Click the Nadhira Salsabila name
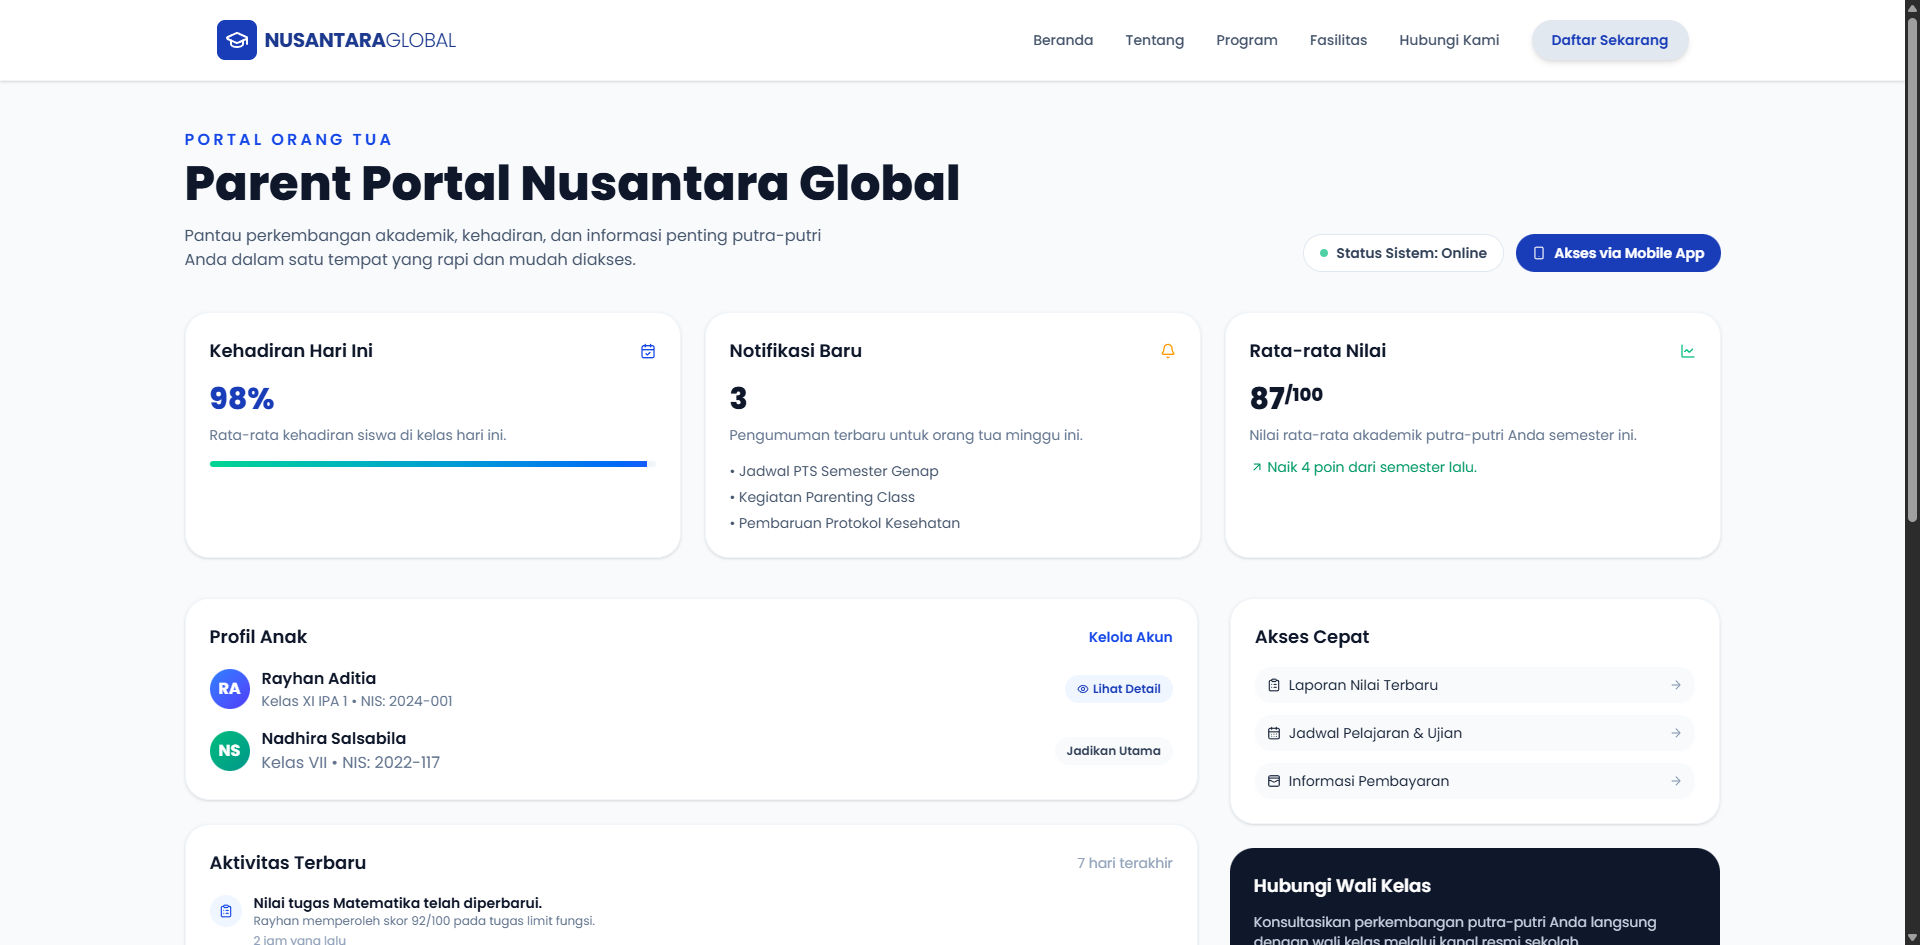 point(334,738)
